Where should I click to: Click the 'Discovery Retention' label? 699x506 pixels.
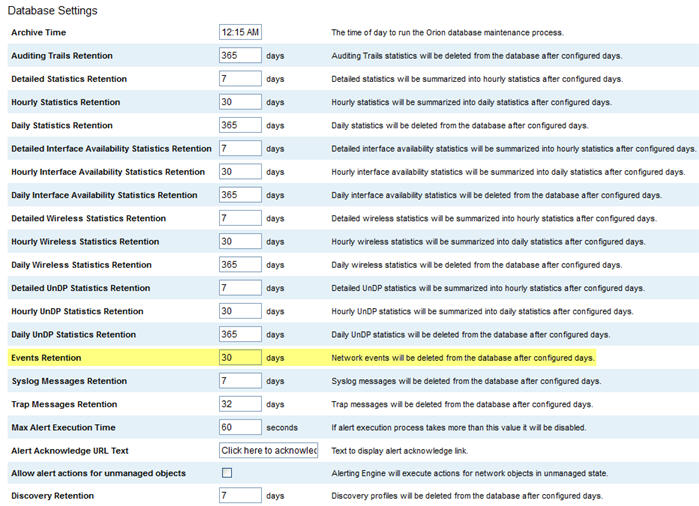coord(53,496)
